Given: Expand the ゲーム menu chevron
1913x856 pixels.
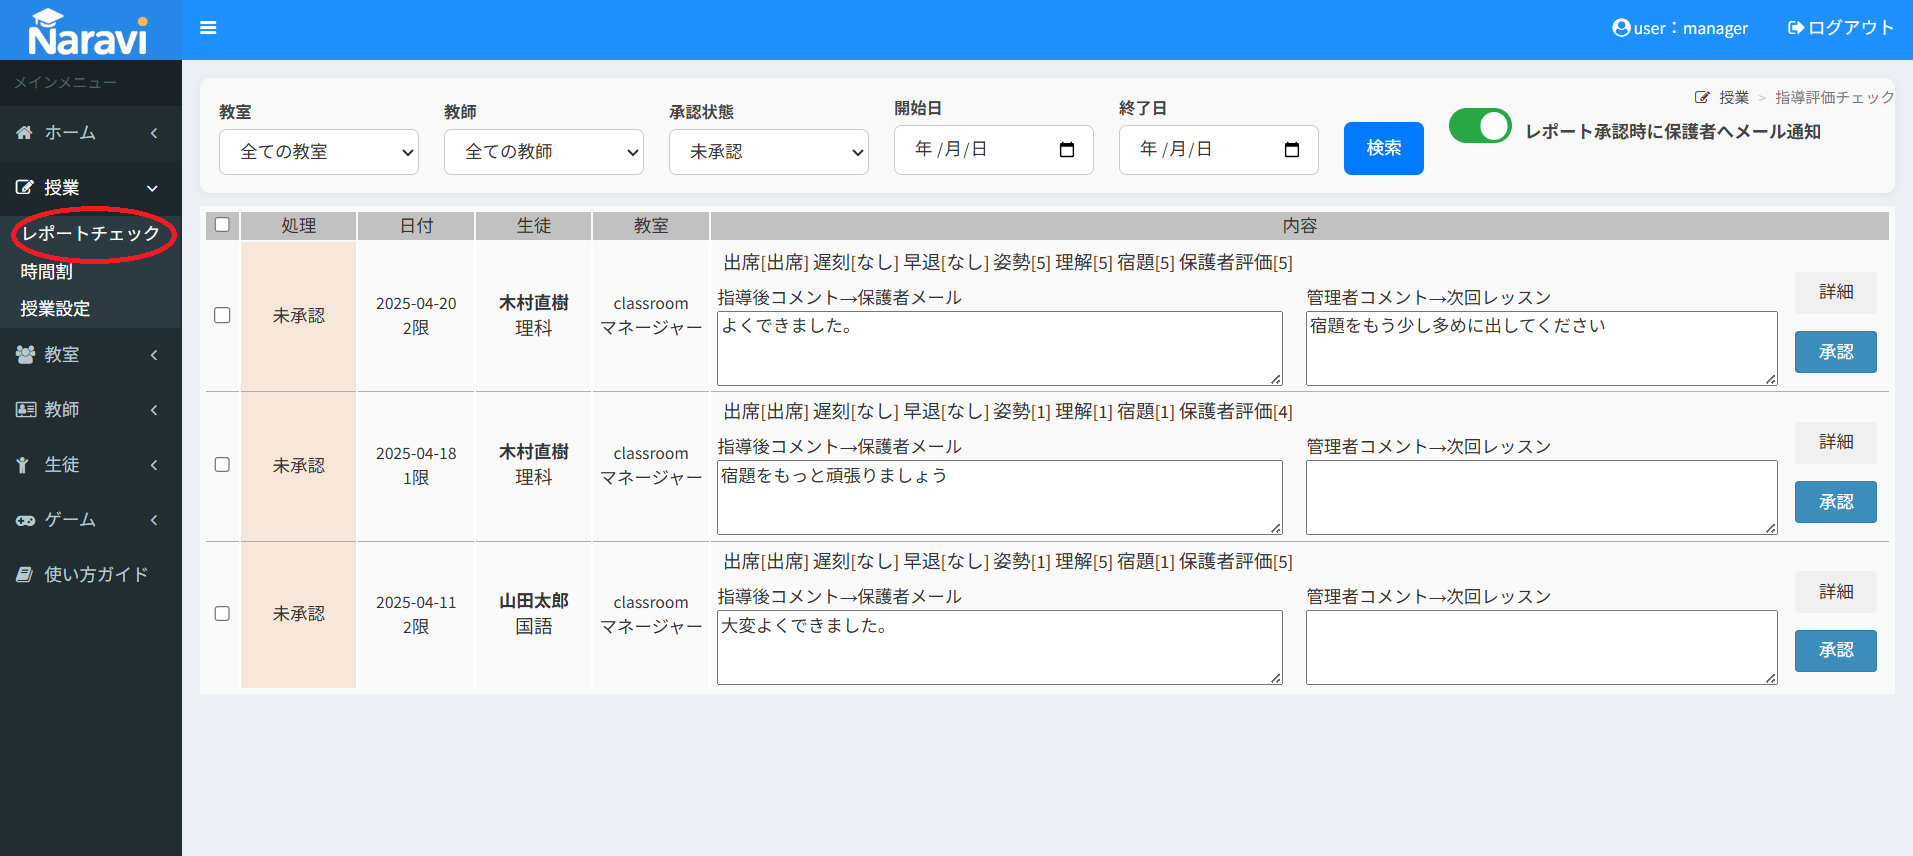Looking at the screenshot, I should [x=154, y=520].
